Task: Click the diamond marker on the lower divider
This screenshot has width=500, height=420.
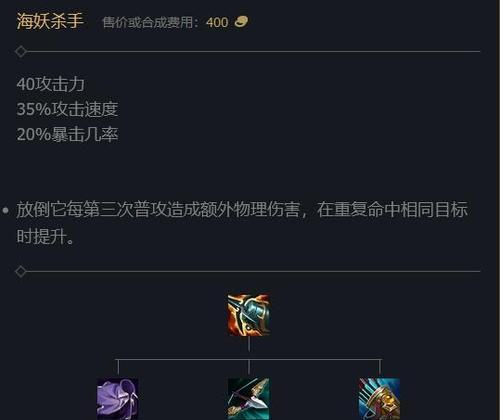Action: [x=21, y=271]
